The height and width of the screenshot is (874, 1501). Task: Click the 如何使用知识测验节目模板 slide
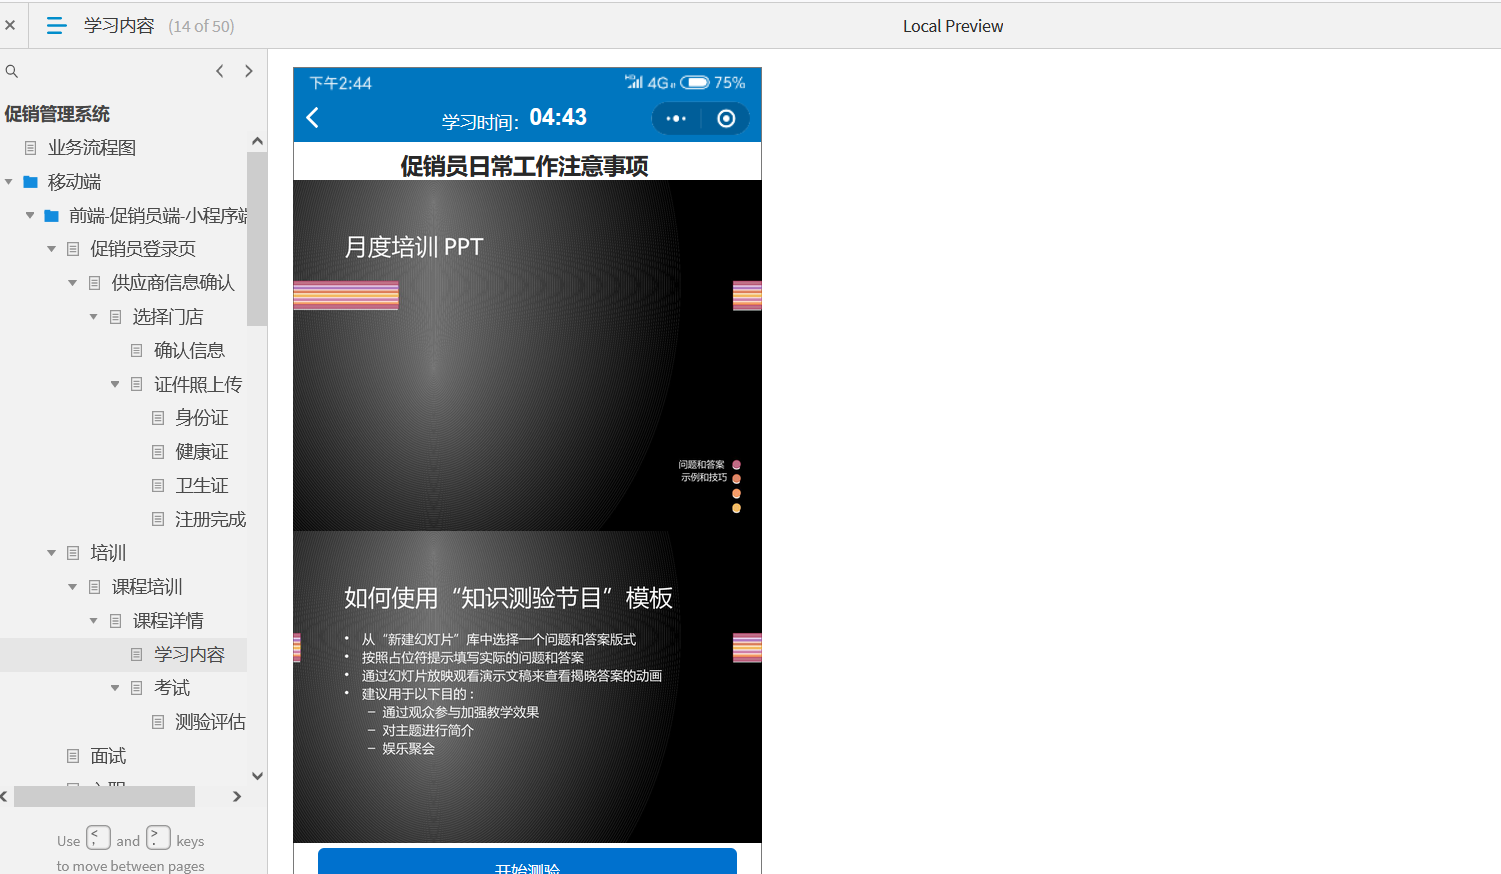pyautogui.click(x=527, y=686)
